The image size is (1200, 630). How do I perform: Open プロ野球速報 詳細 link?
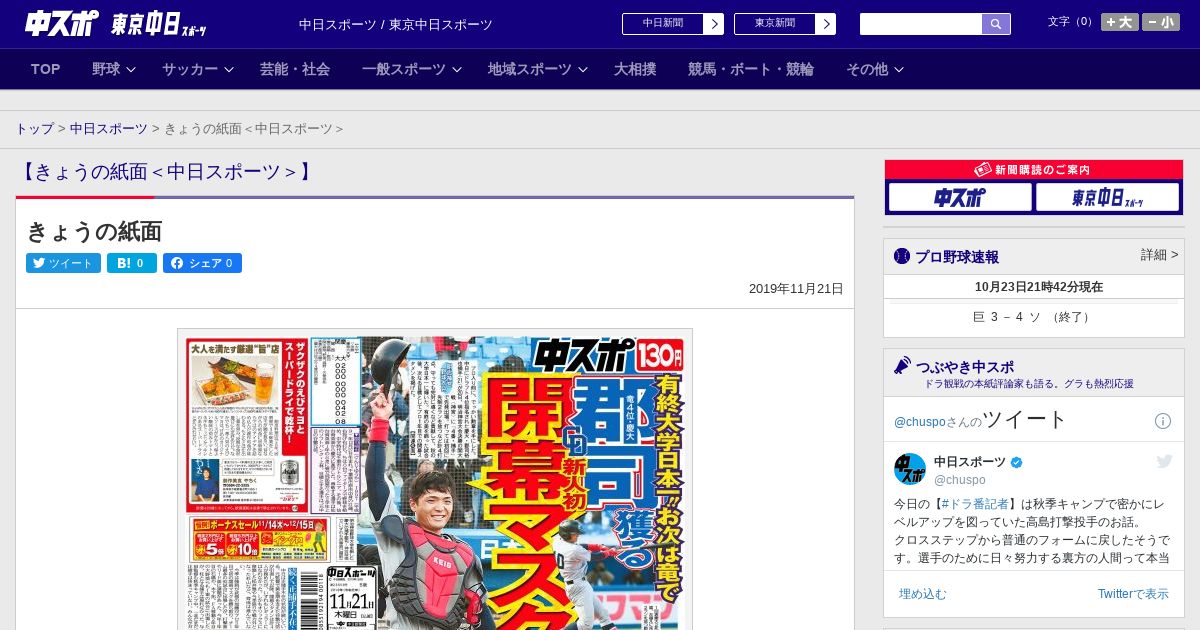(x=1159, y=255)
